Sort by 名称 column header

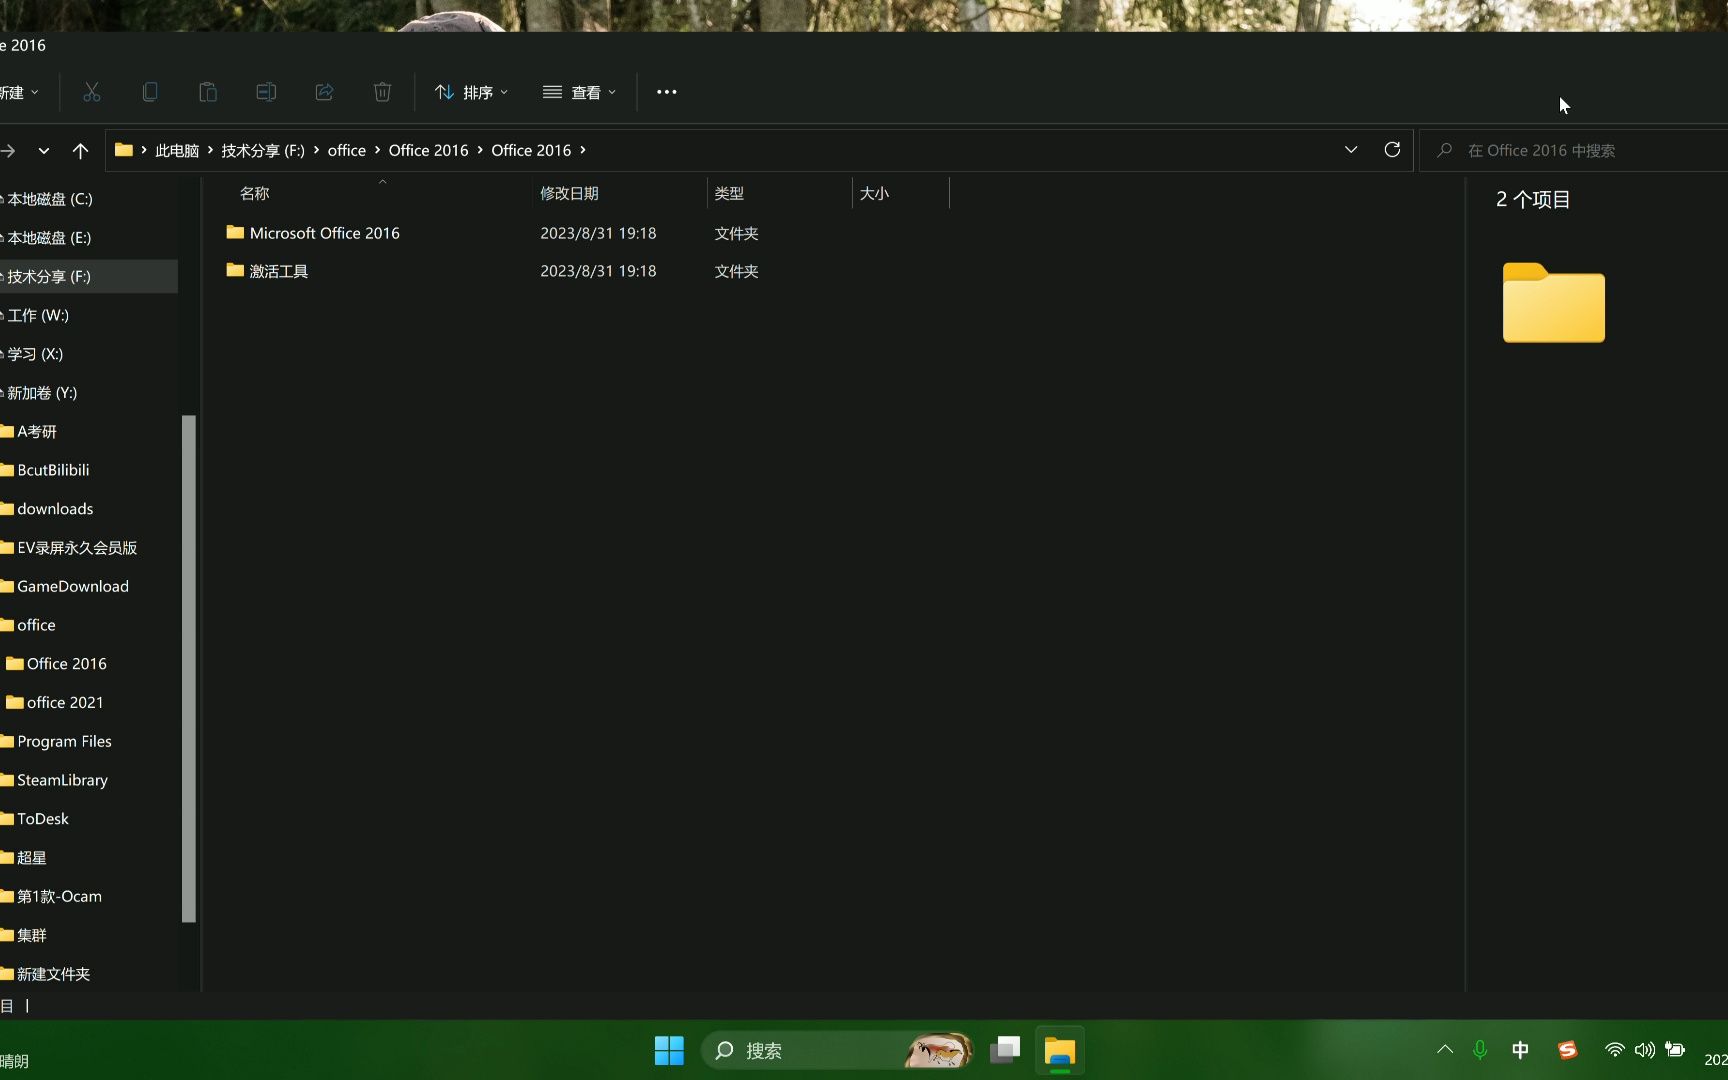[255, 193]
